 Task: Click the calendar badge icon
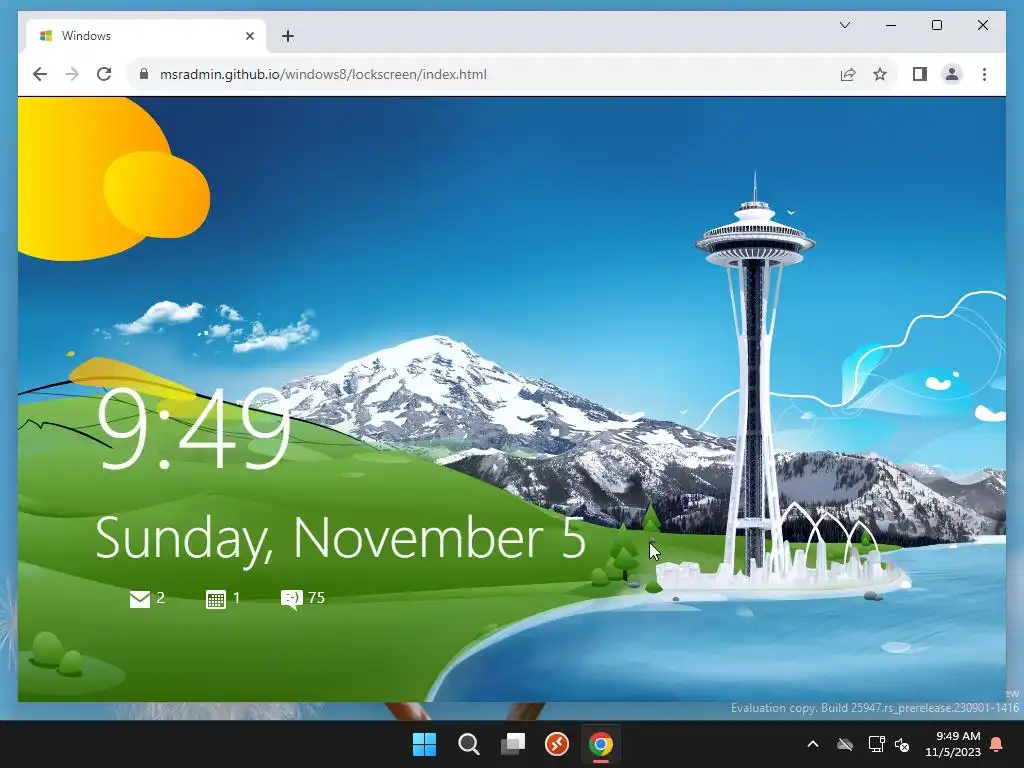[216, 599]
